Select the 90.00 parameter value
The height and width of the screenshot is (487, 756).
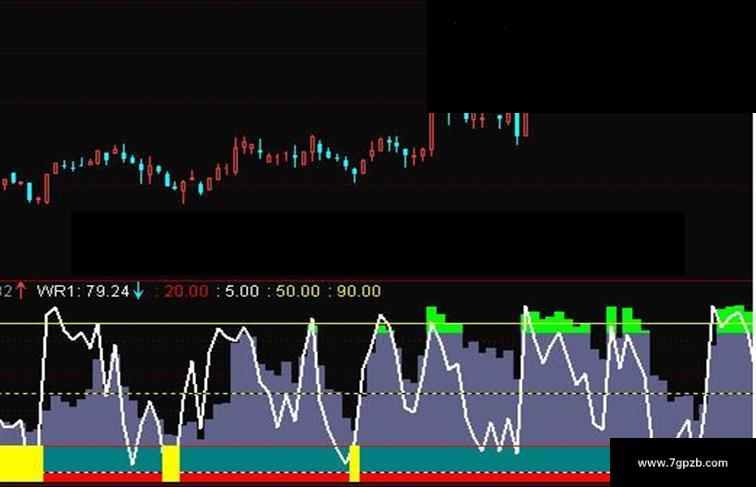tap(359, 291)
